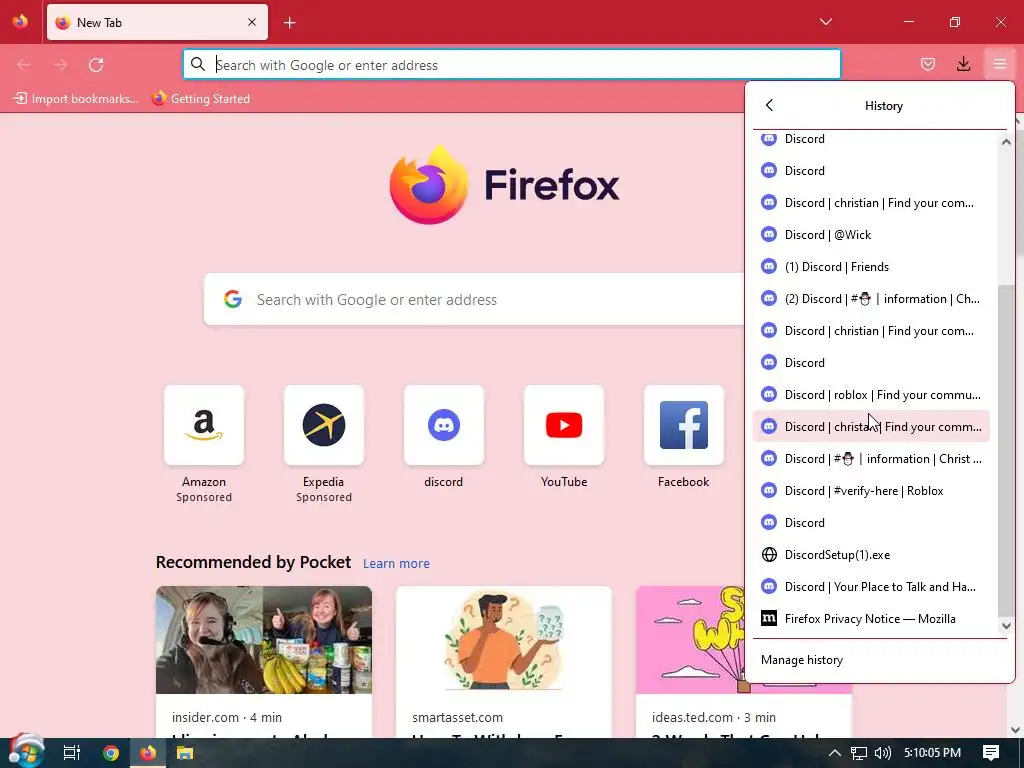The height and width of the screenshot is (768, 1024).
Task: Open history entry Discord | @Wick
Action: (x=871, y=234)
